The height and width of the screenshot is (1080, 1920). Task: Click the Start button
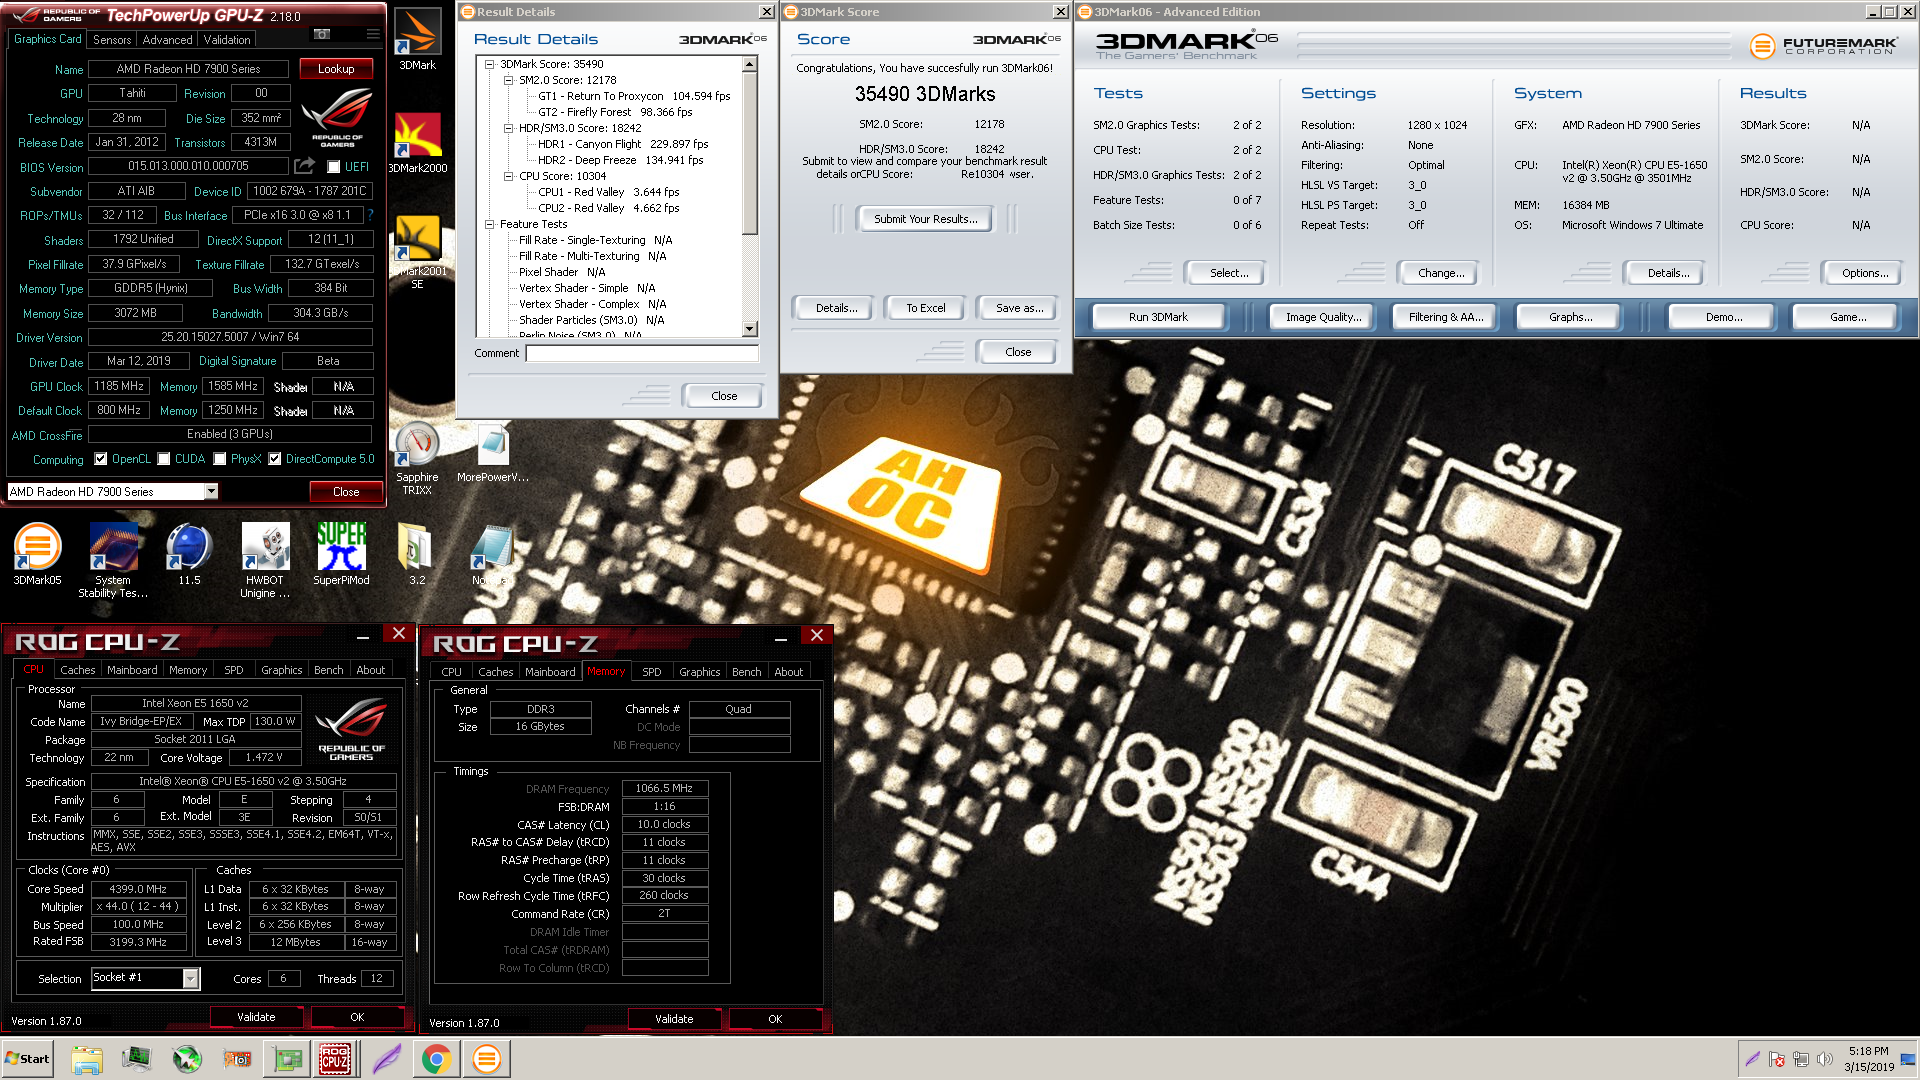point(28,1059)
